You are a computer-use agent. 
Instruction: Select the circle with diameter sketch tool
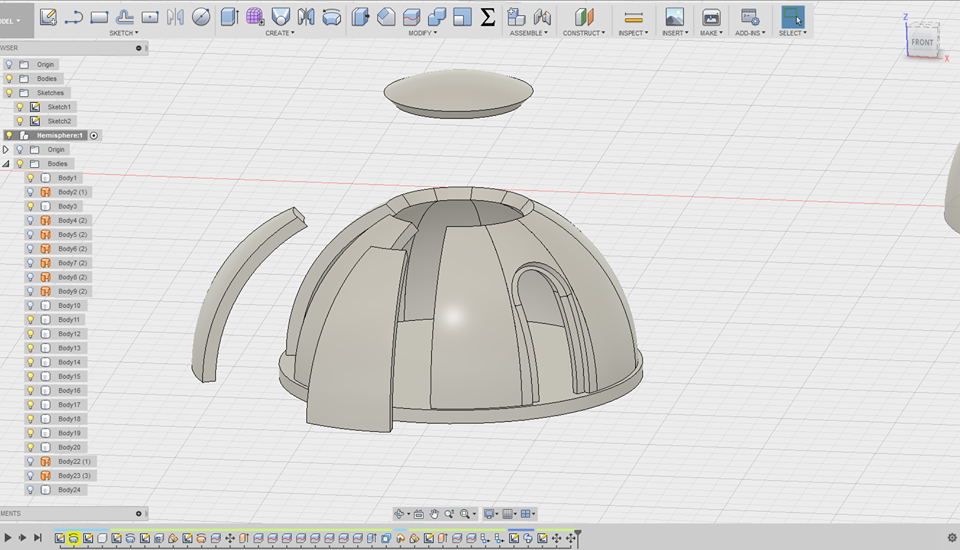[x=201, y=17]
